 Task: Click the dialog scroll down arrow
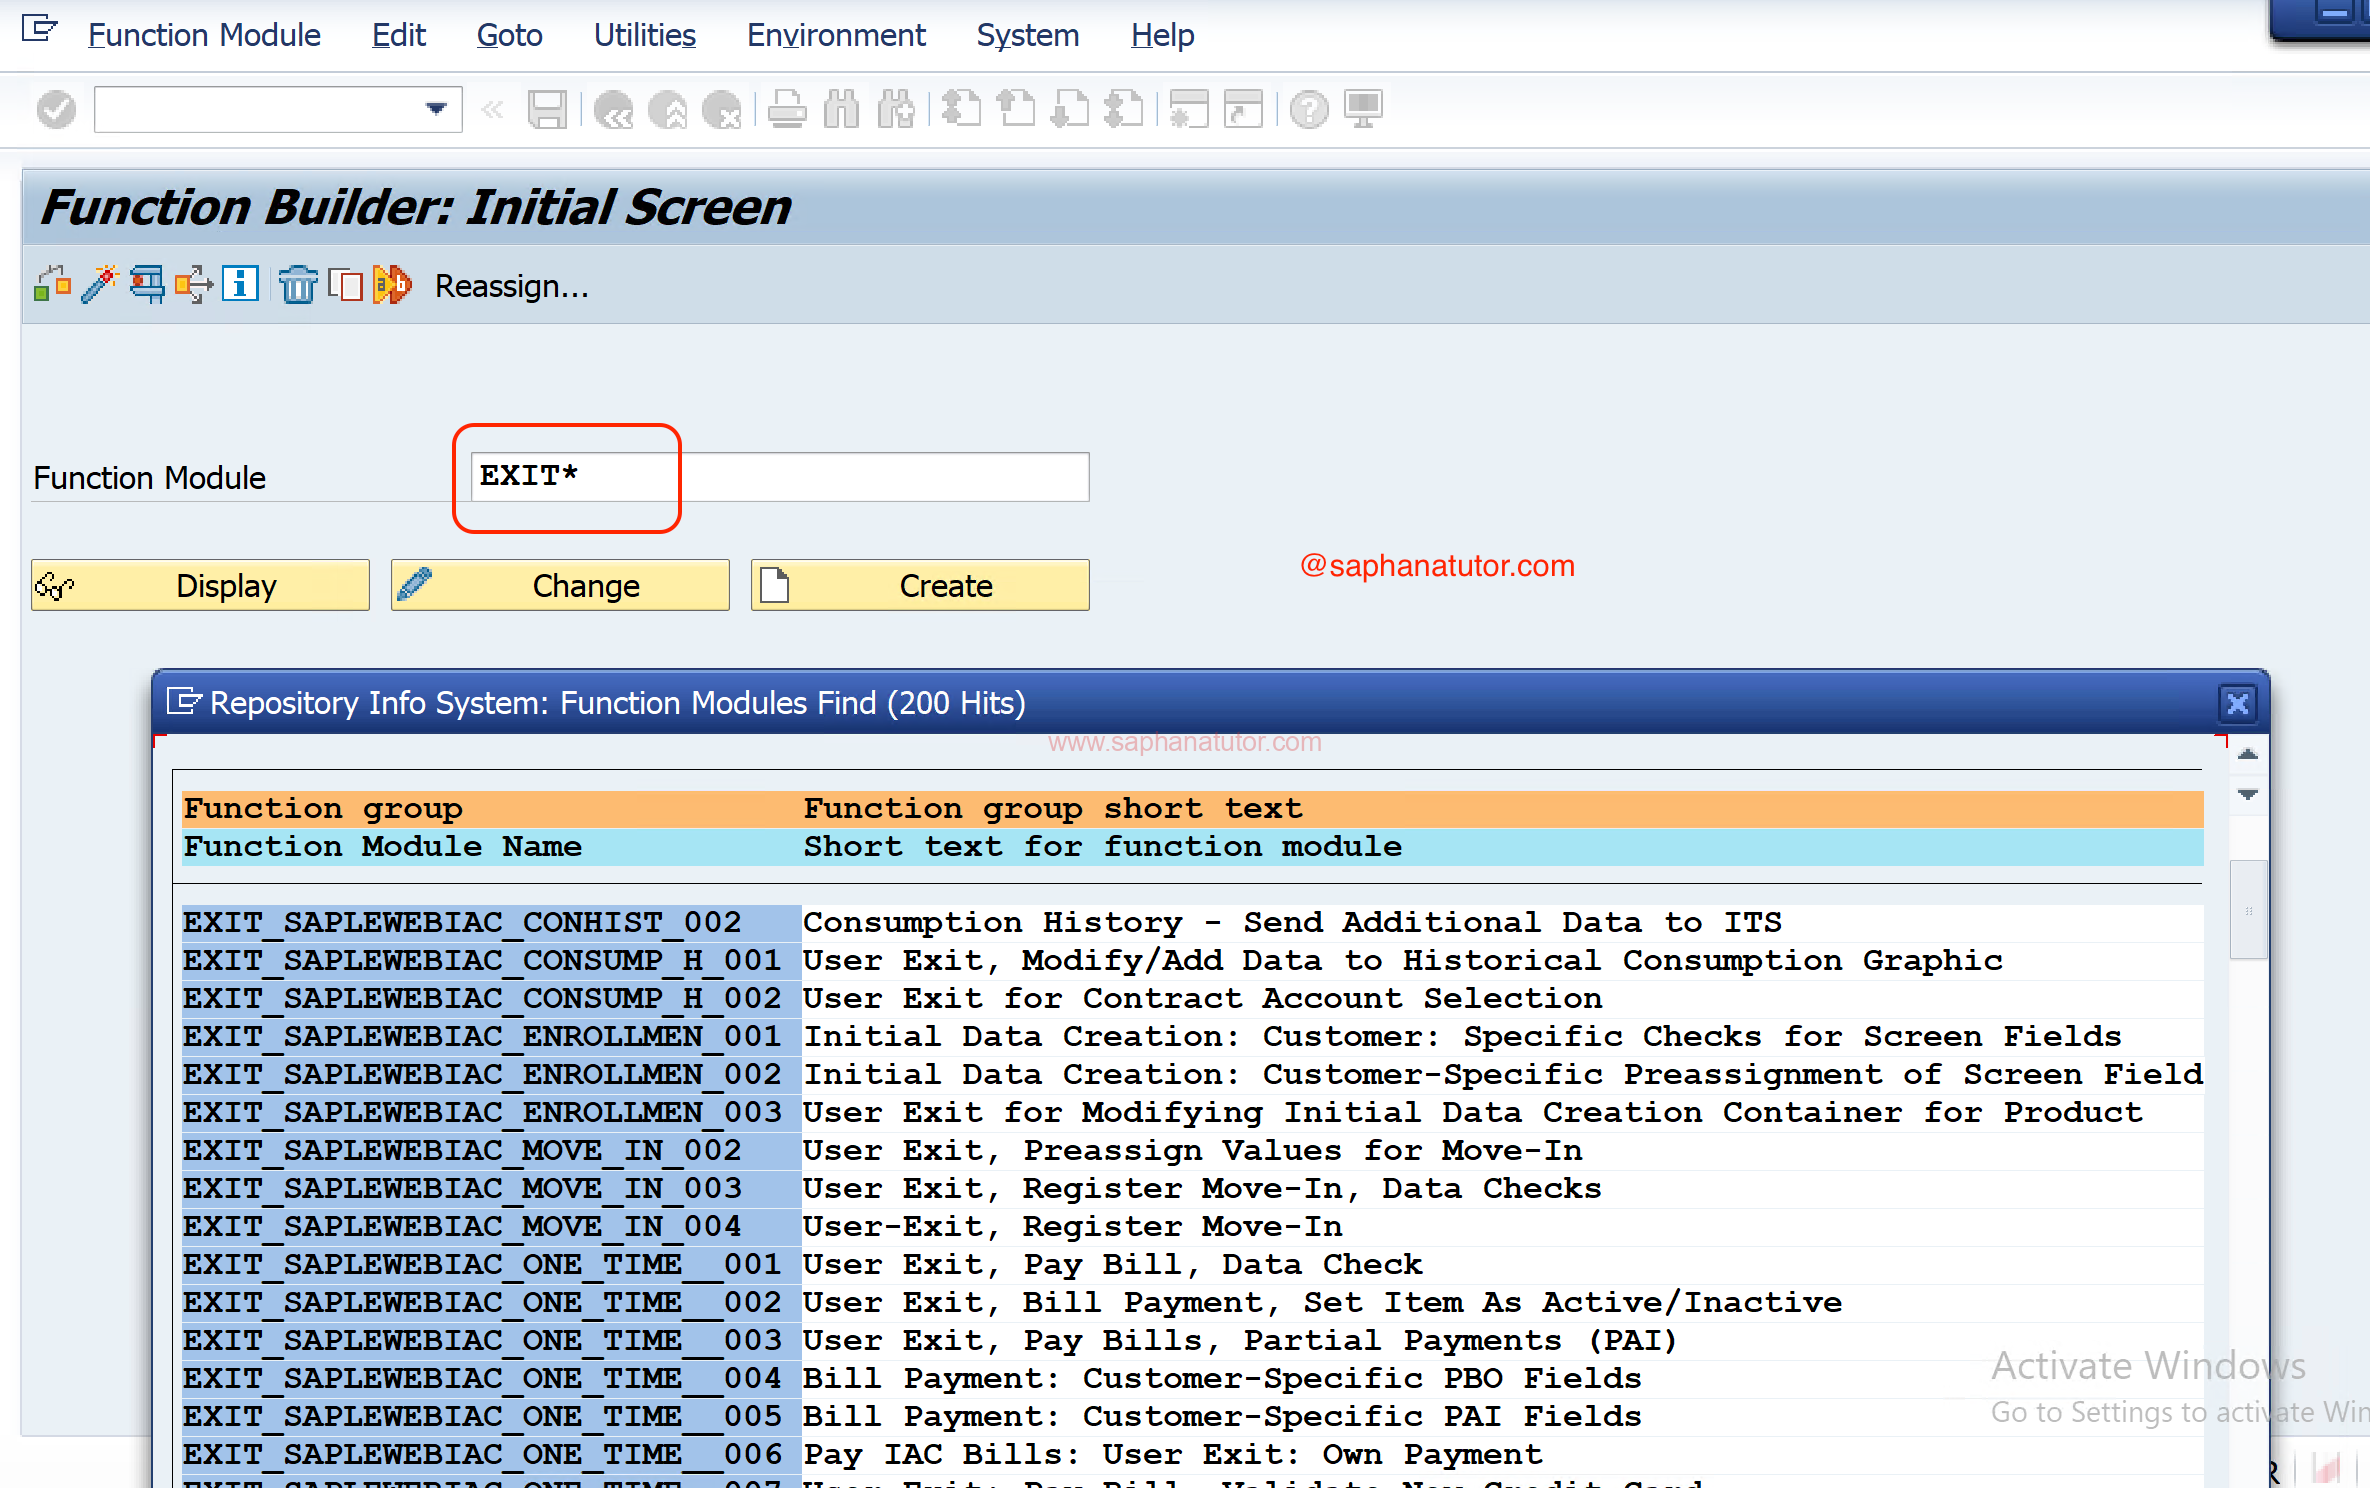point(2247,794)
